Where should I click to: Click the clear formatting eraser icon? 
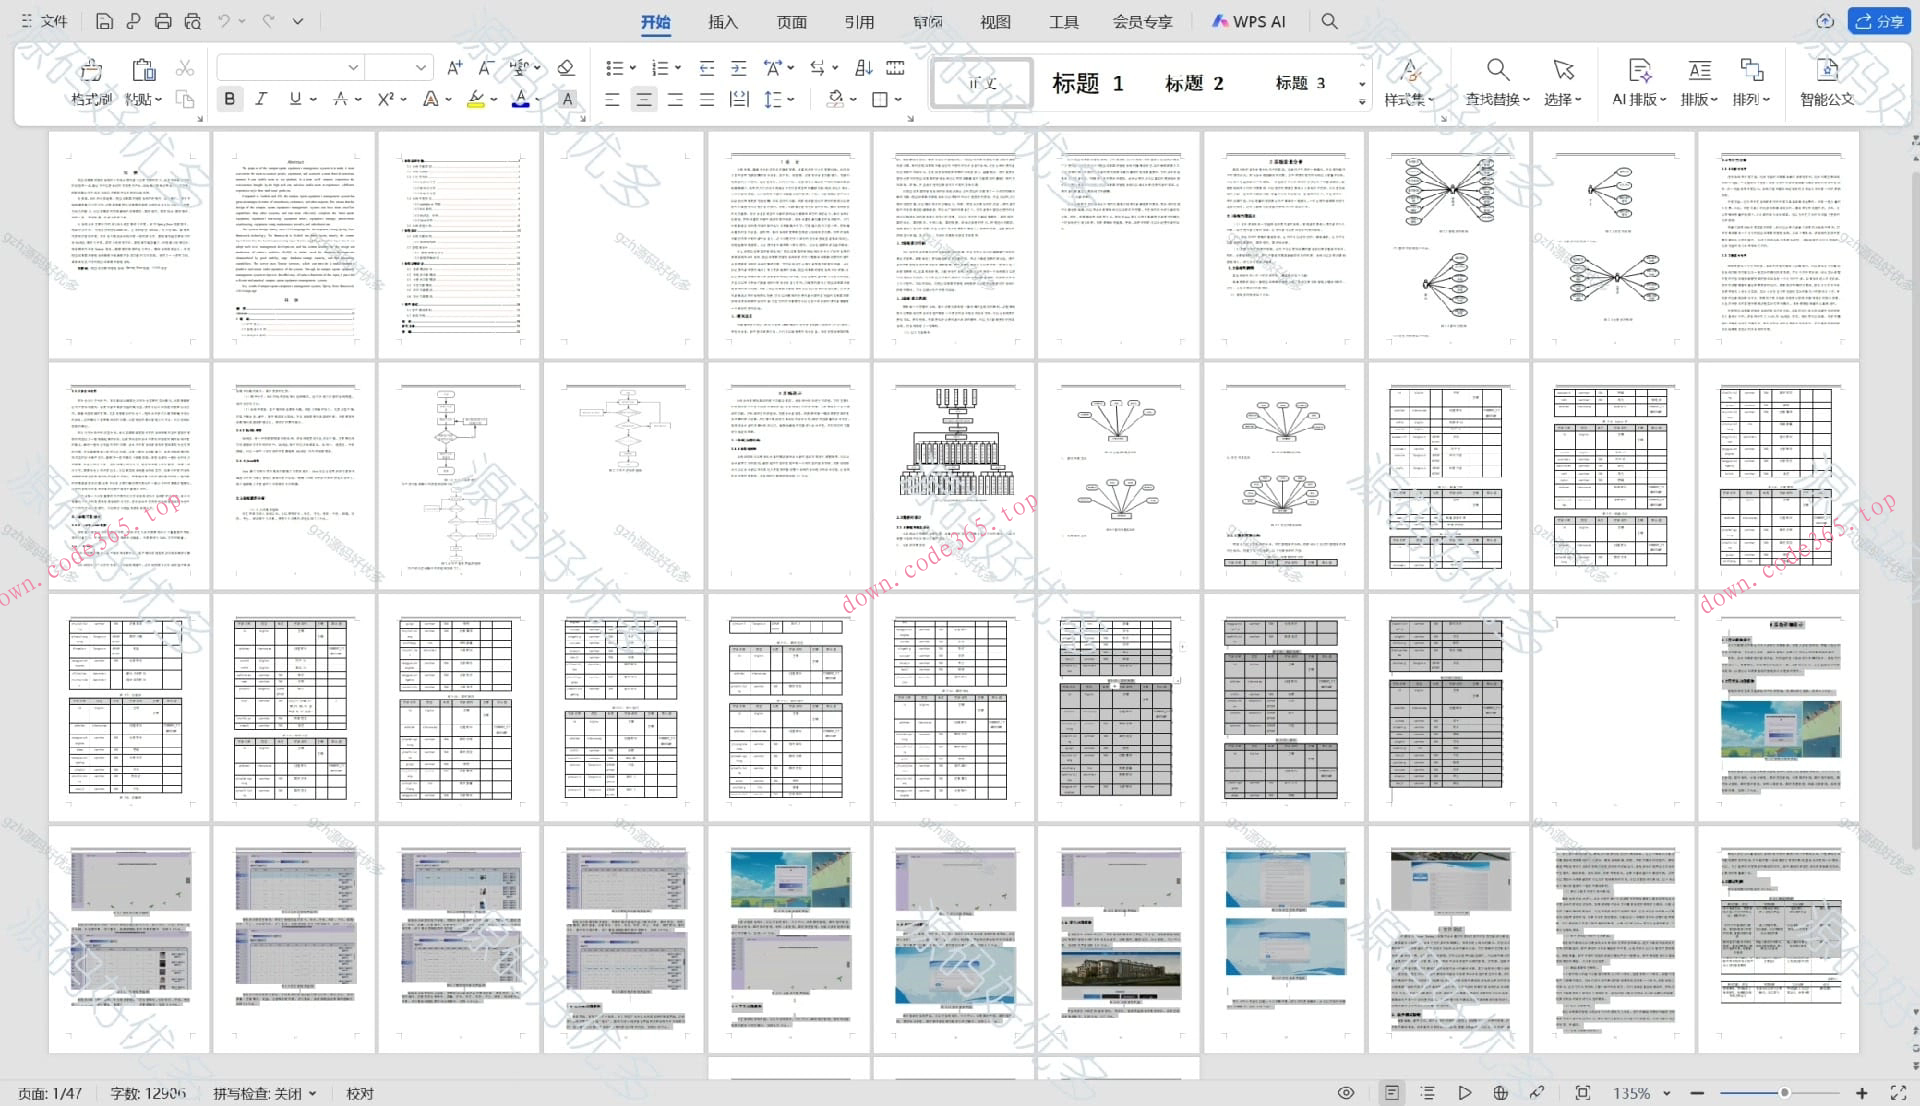[x=566, y=68]
